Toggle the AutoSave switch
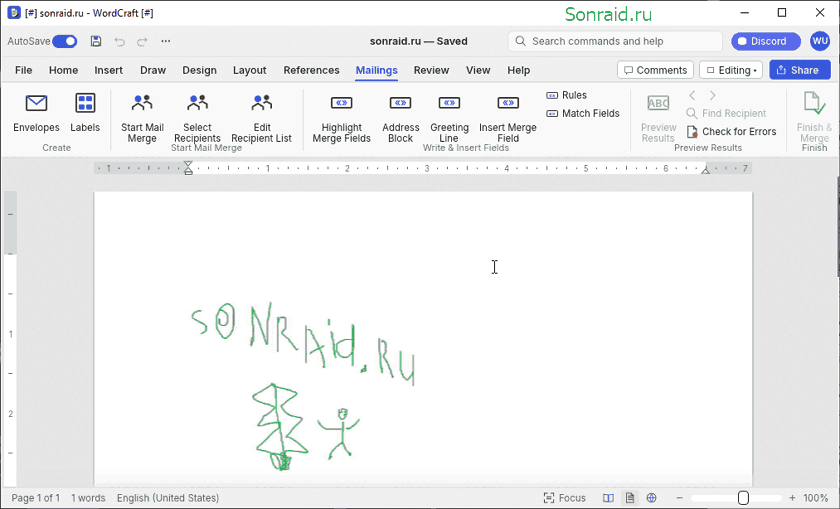Screen dimensions: 840x509 pyautogui.click(x=65, y=41)
